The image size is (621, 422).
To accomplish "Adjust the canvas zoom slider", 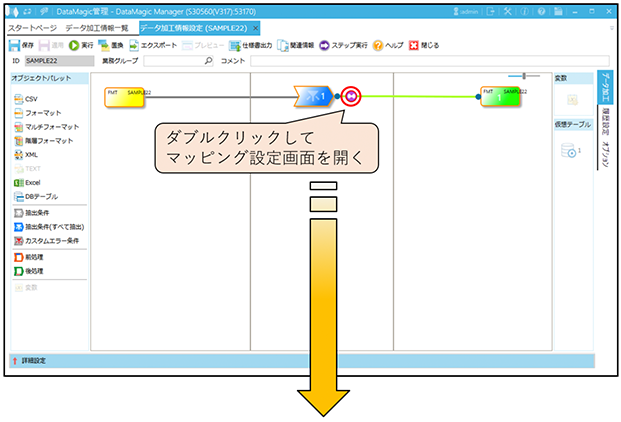I will 523,76.
